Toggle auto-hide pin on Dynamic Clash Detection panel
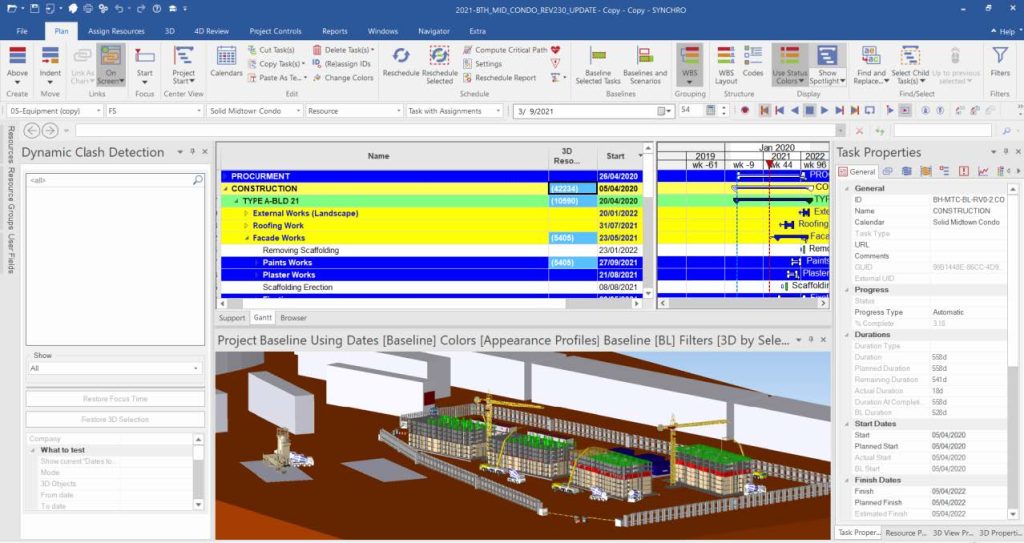Image resolution: width=1024 pixels, height=543 pixels. click(193, 152)
